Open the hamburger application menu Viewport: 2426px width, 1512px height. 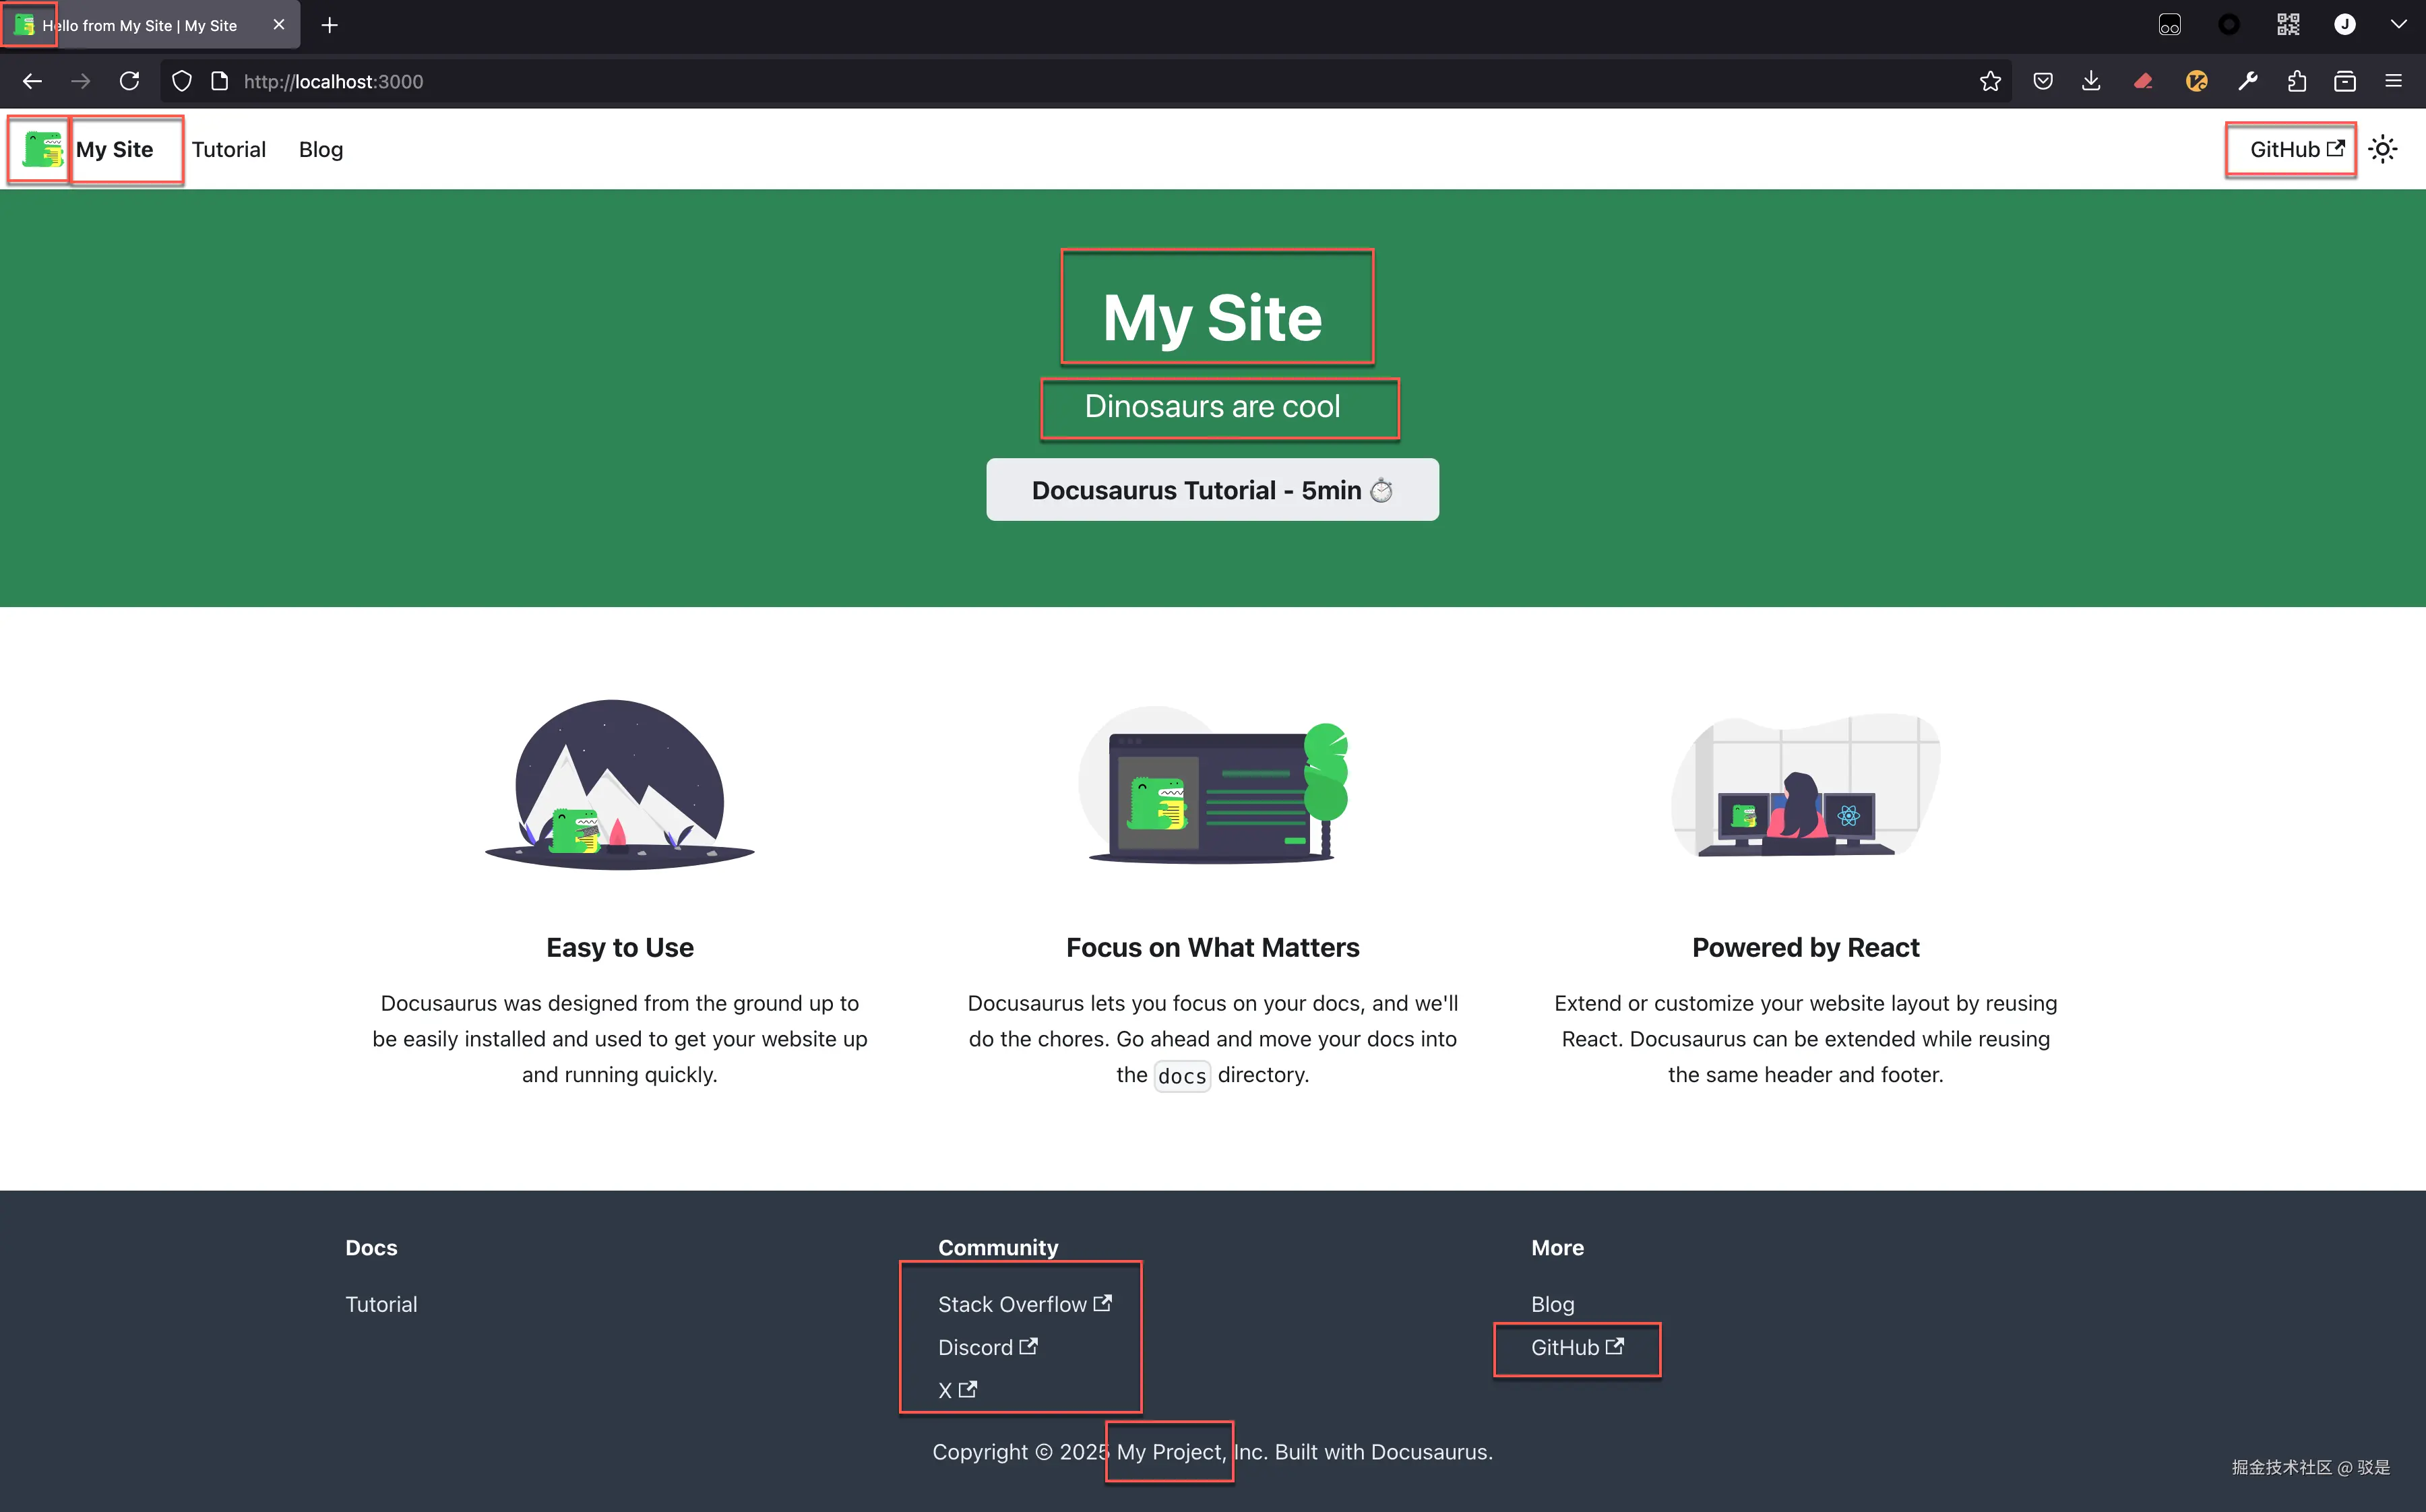(x=2393, y=82)
